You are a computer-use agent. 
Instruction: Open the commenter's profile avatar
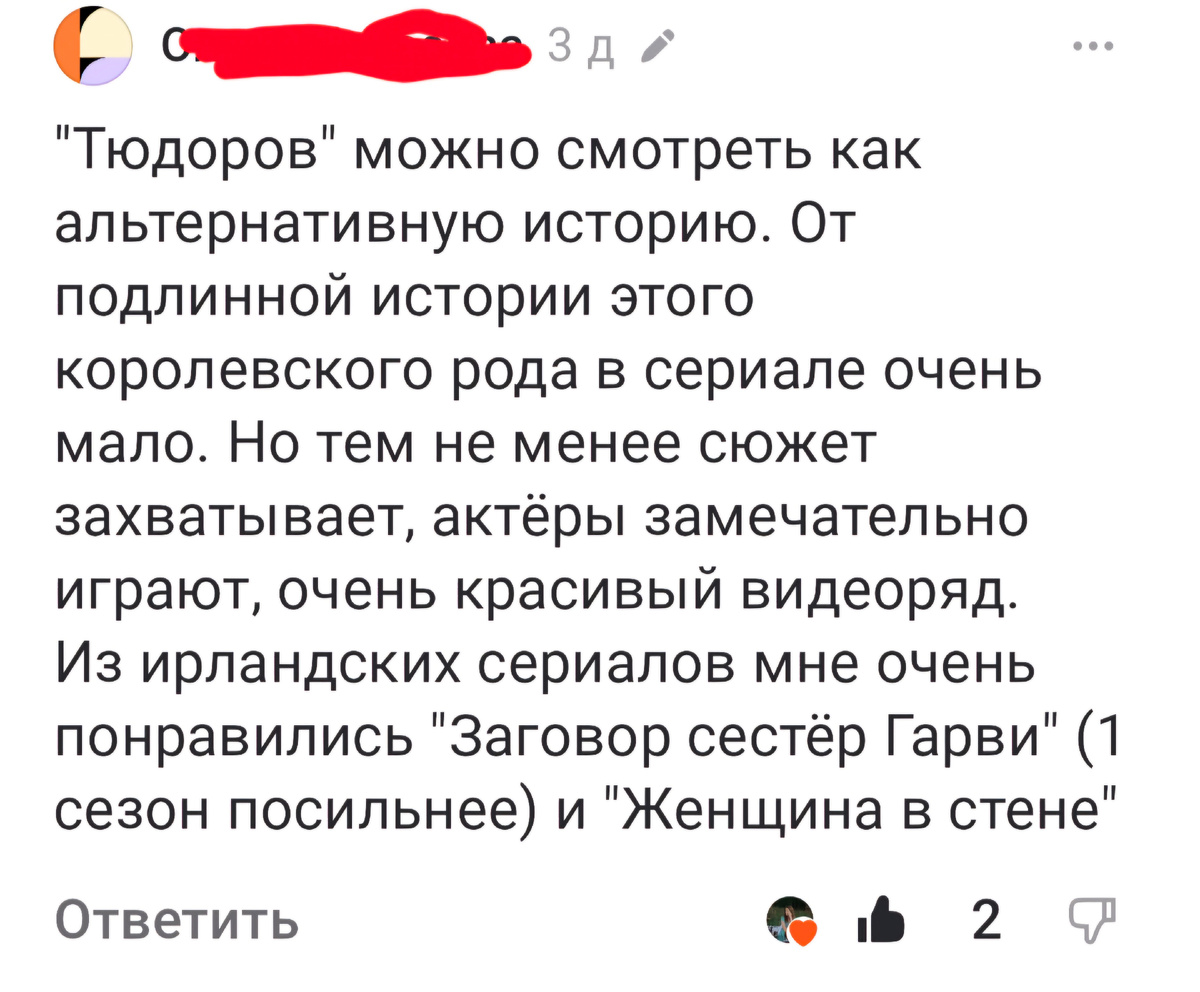pyautogui.click(x=92, y=48)
